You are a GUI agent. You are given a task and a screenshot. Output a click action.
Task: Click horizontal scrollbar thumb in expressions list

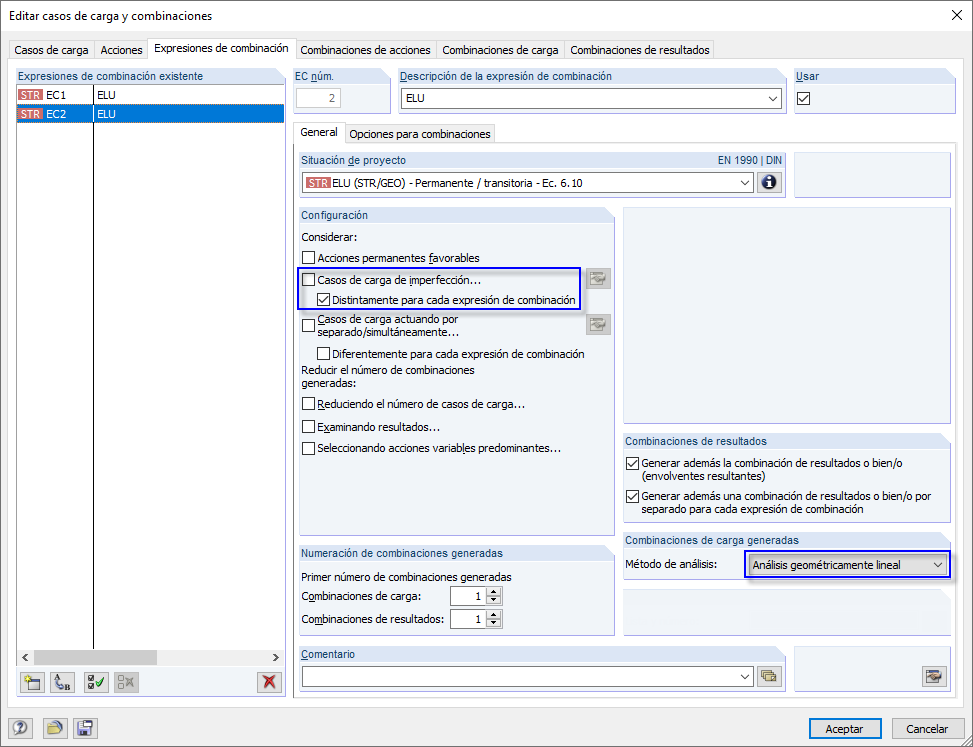(96, 657)
